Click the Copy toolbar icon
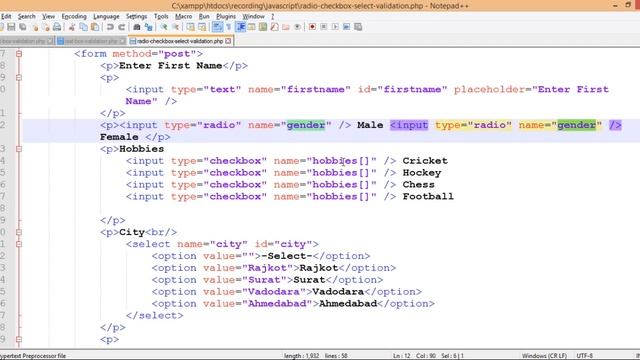 click(x=83, y=27)
